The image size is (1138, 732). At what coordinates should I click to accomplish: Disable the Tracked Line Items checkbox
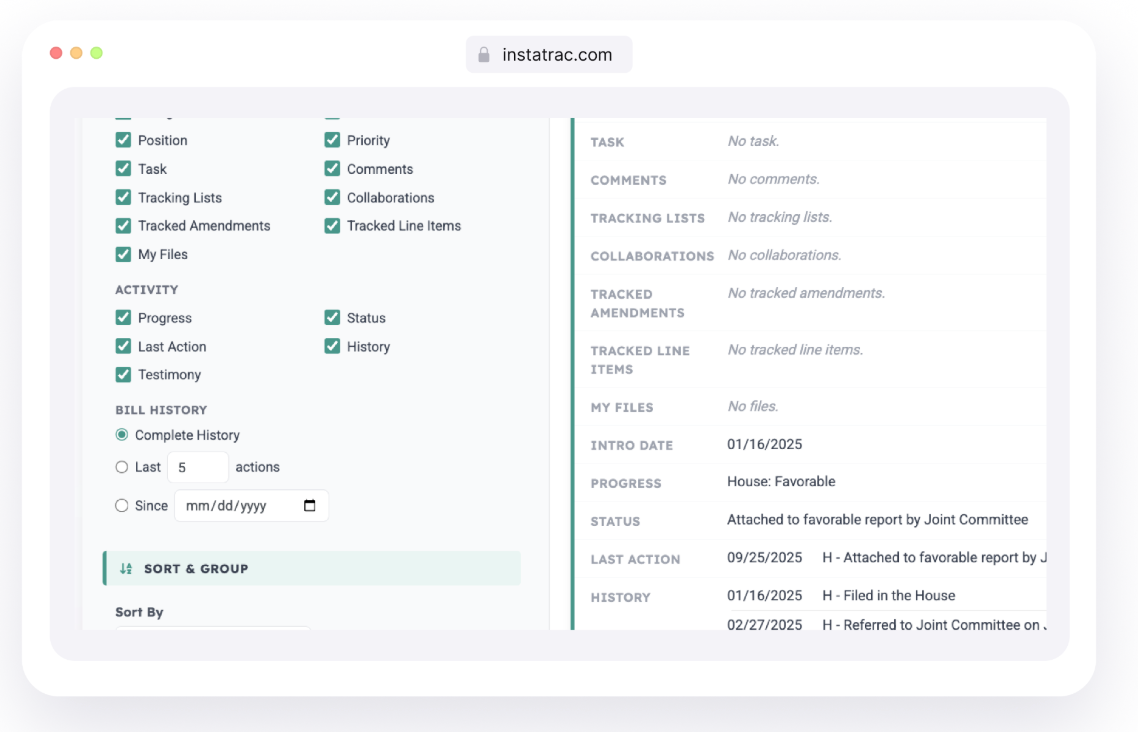click(x=332, y=226)
